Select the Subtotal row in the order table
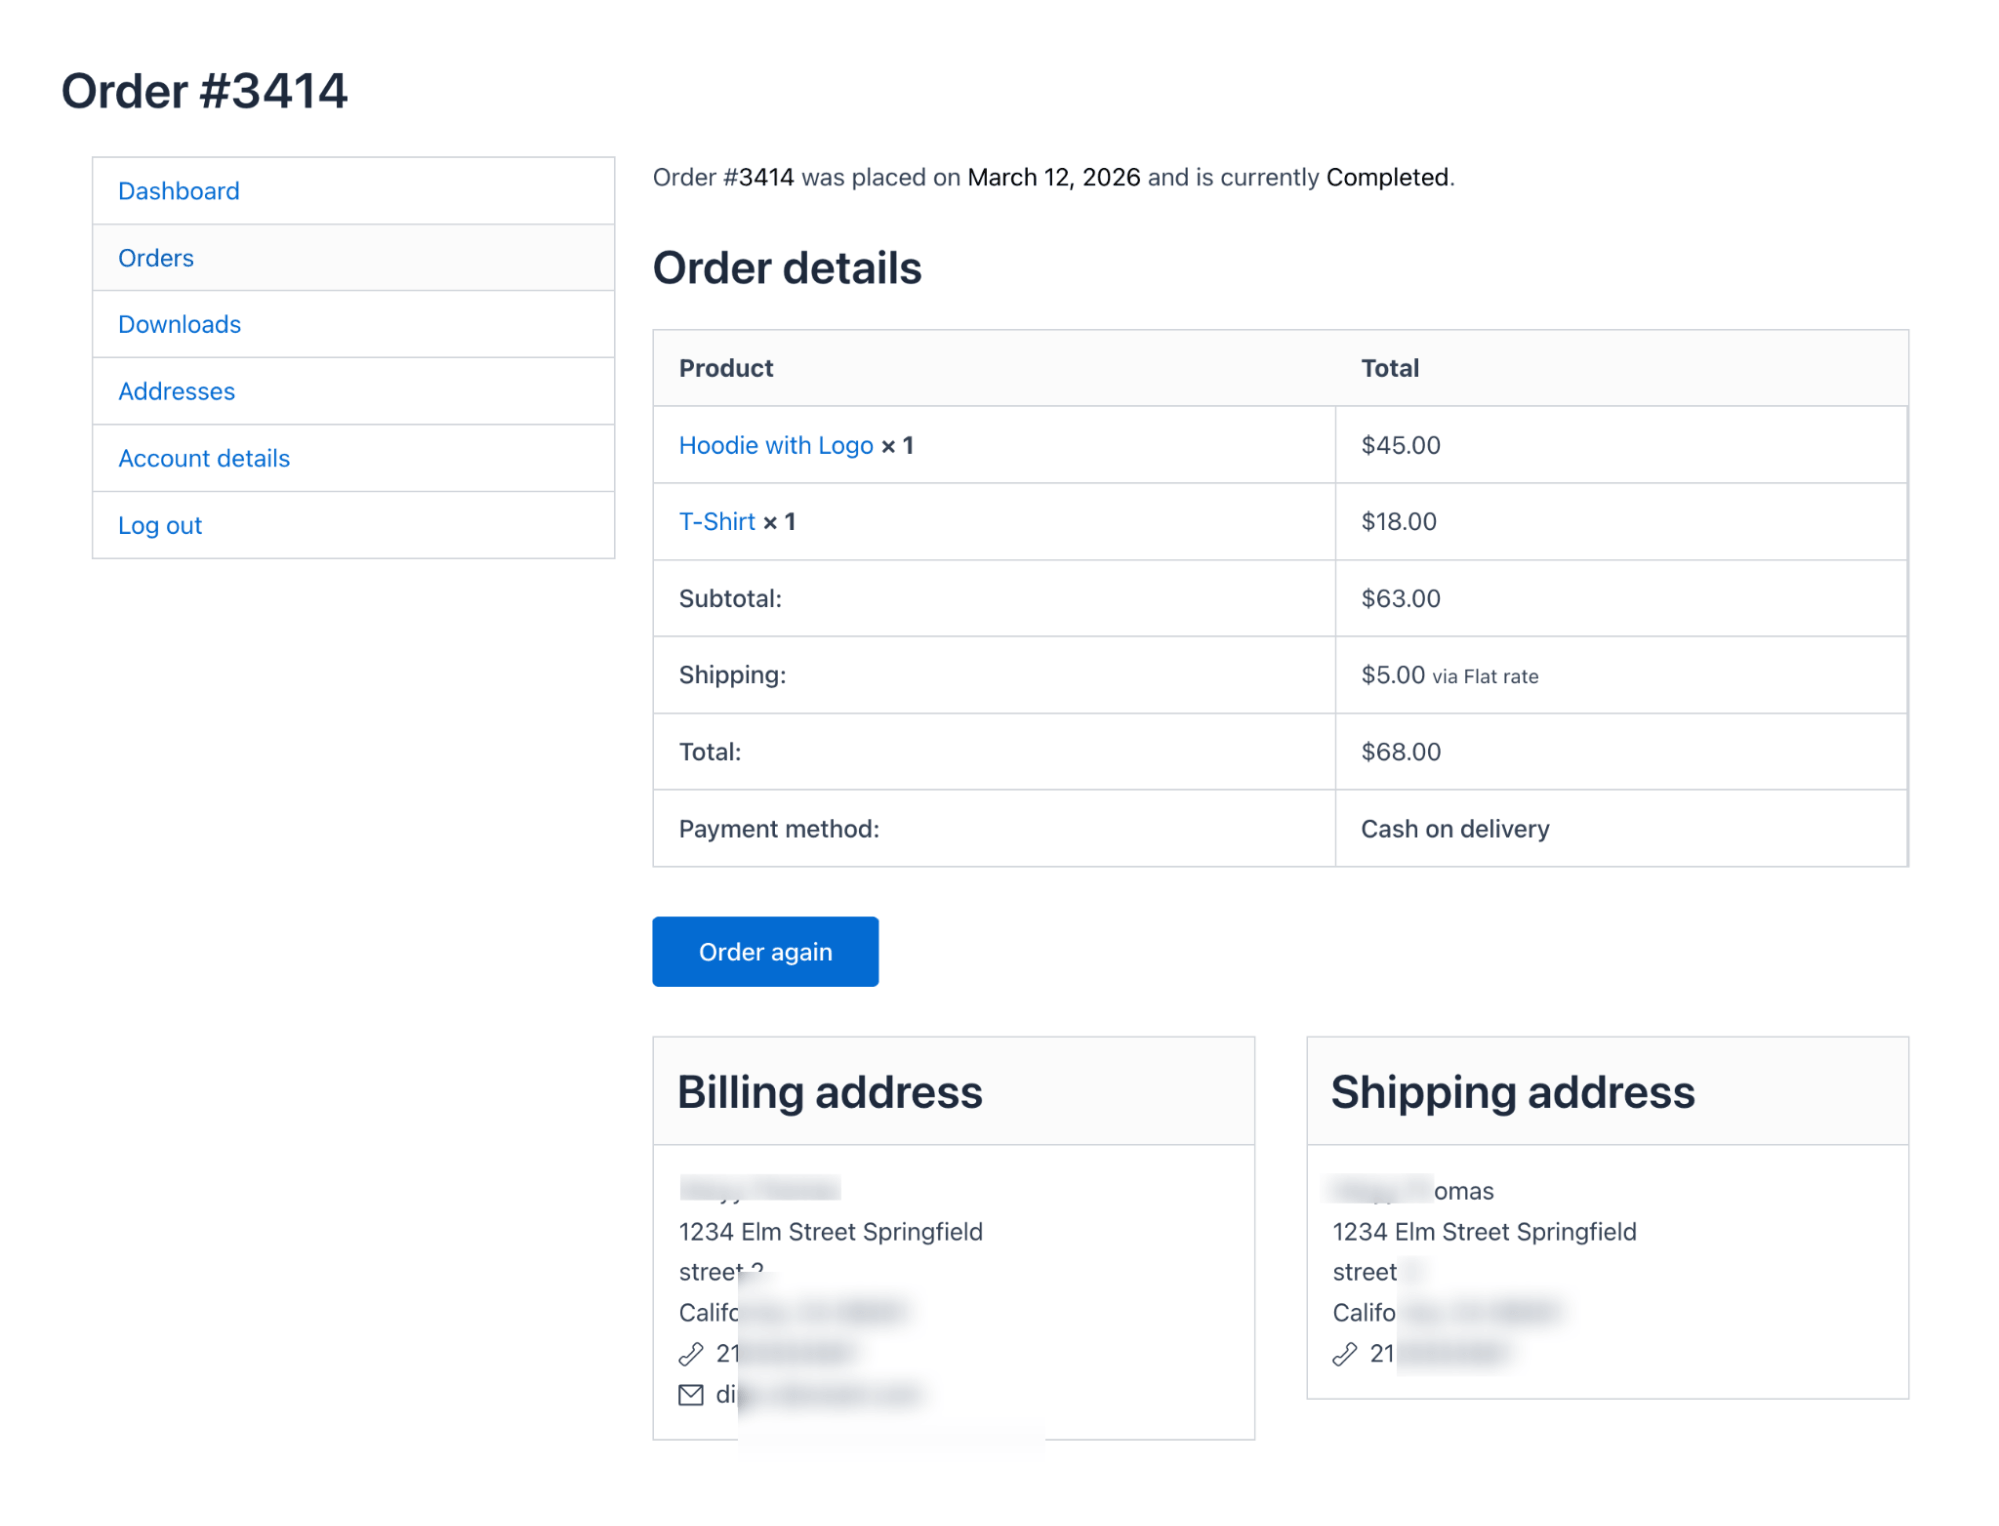Viewport: 1999px width, 1526px height. coord(728,598)
